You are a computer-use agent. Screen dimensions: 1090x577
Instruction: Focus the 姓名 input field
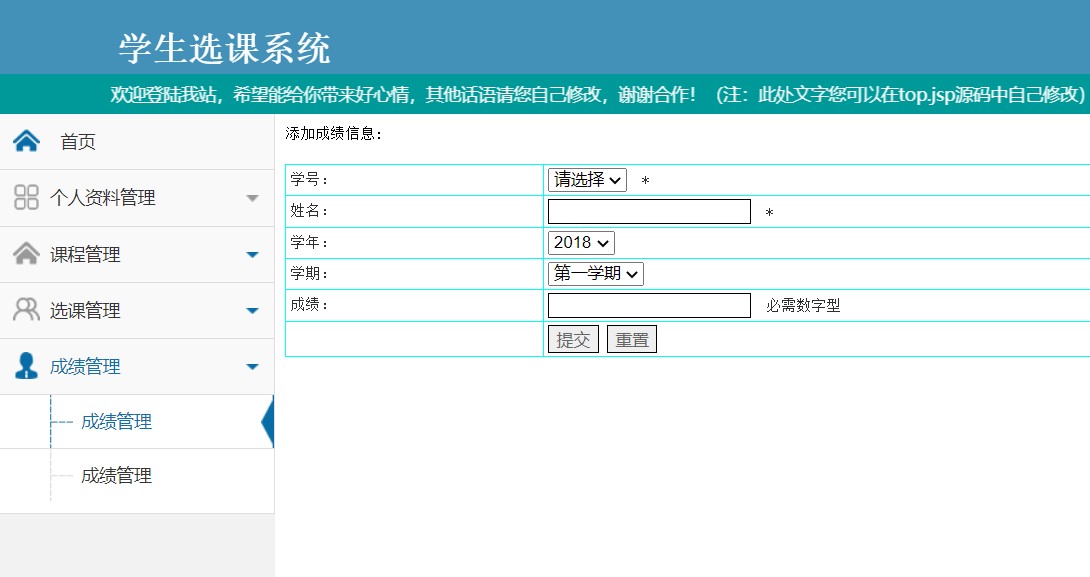[x=649, y=211]
